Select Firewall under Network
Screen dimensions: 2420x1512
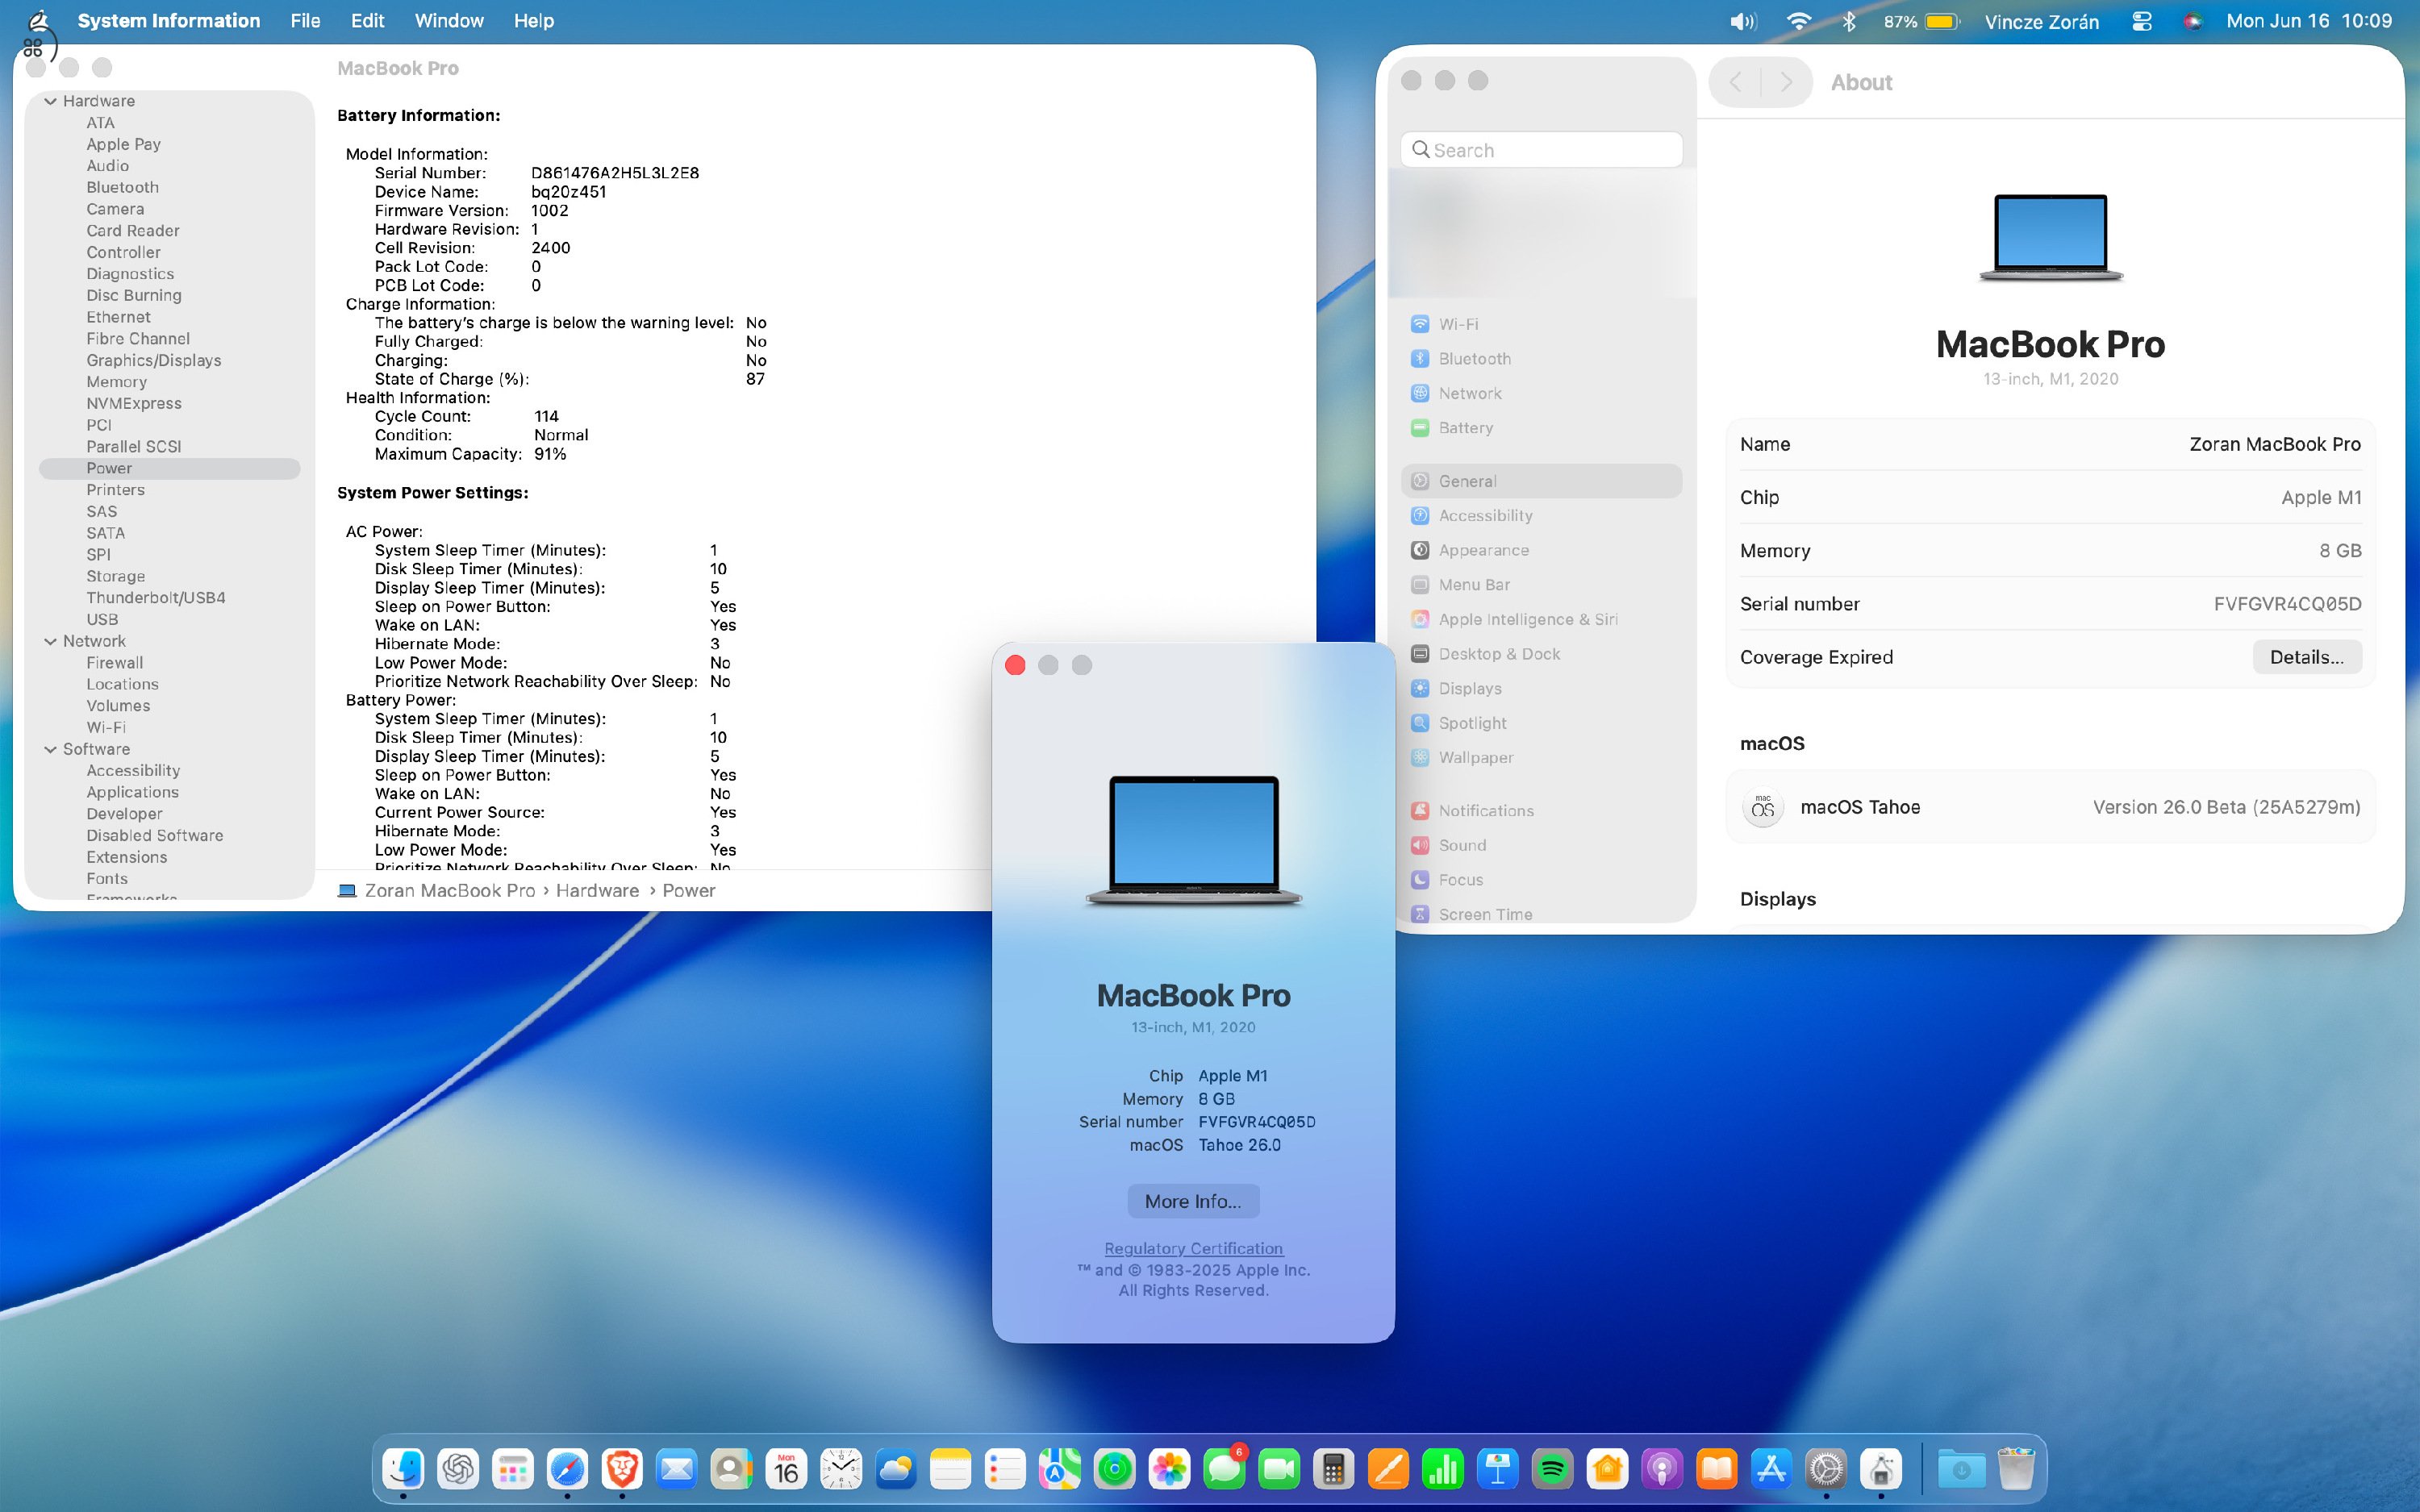[x=114, y=663]
